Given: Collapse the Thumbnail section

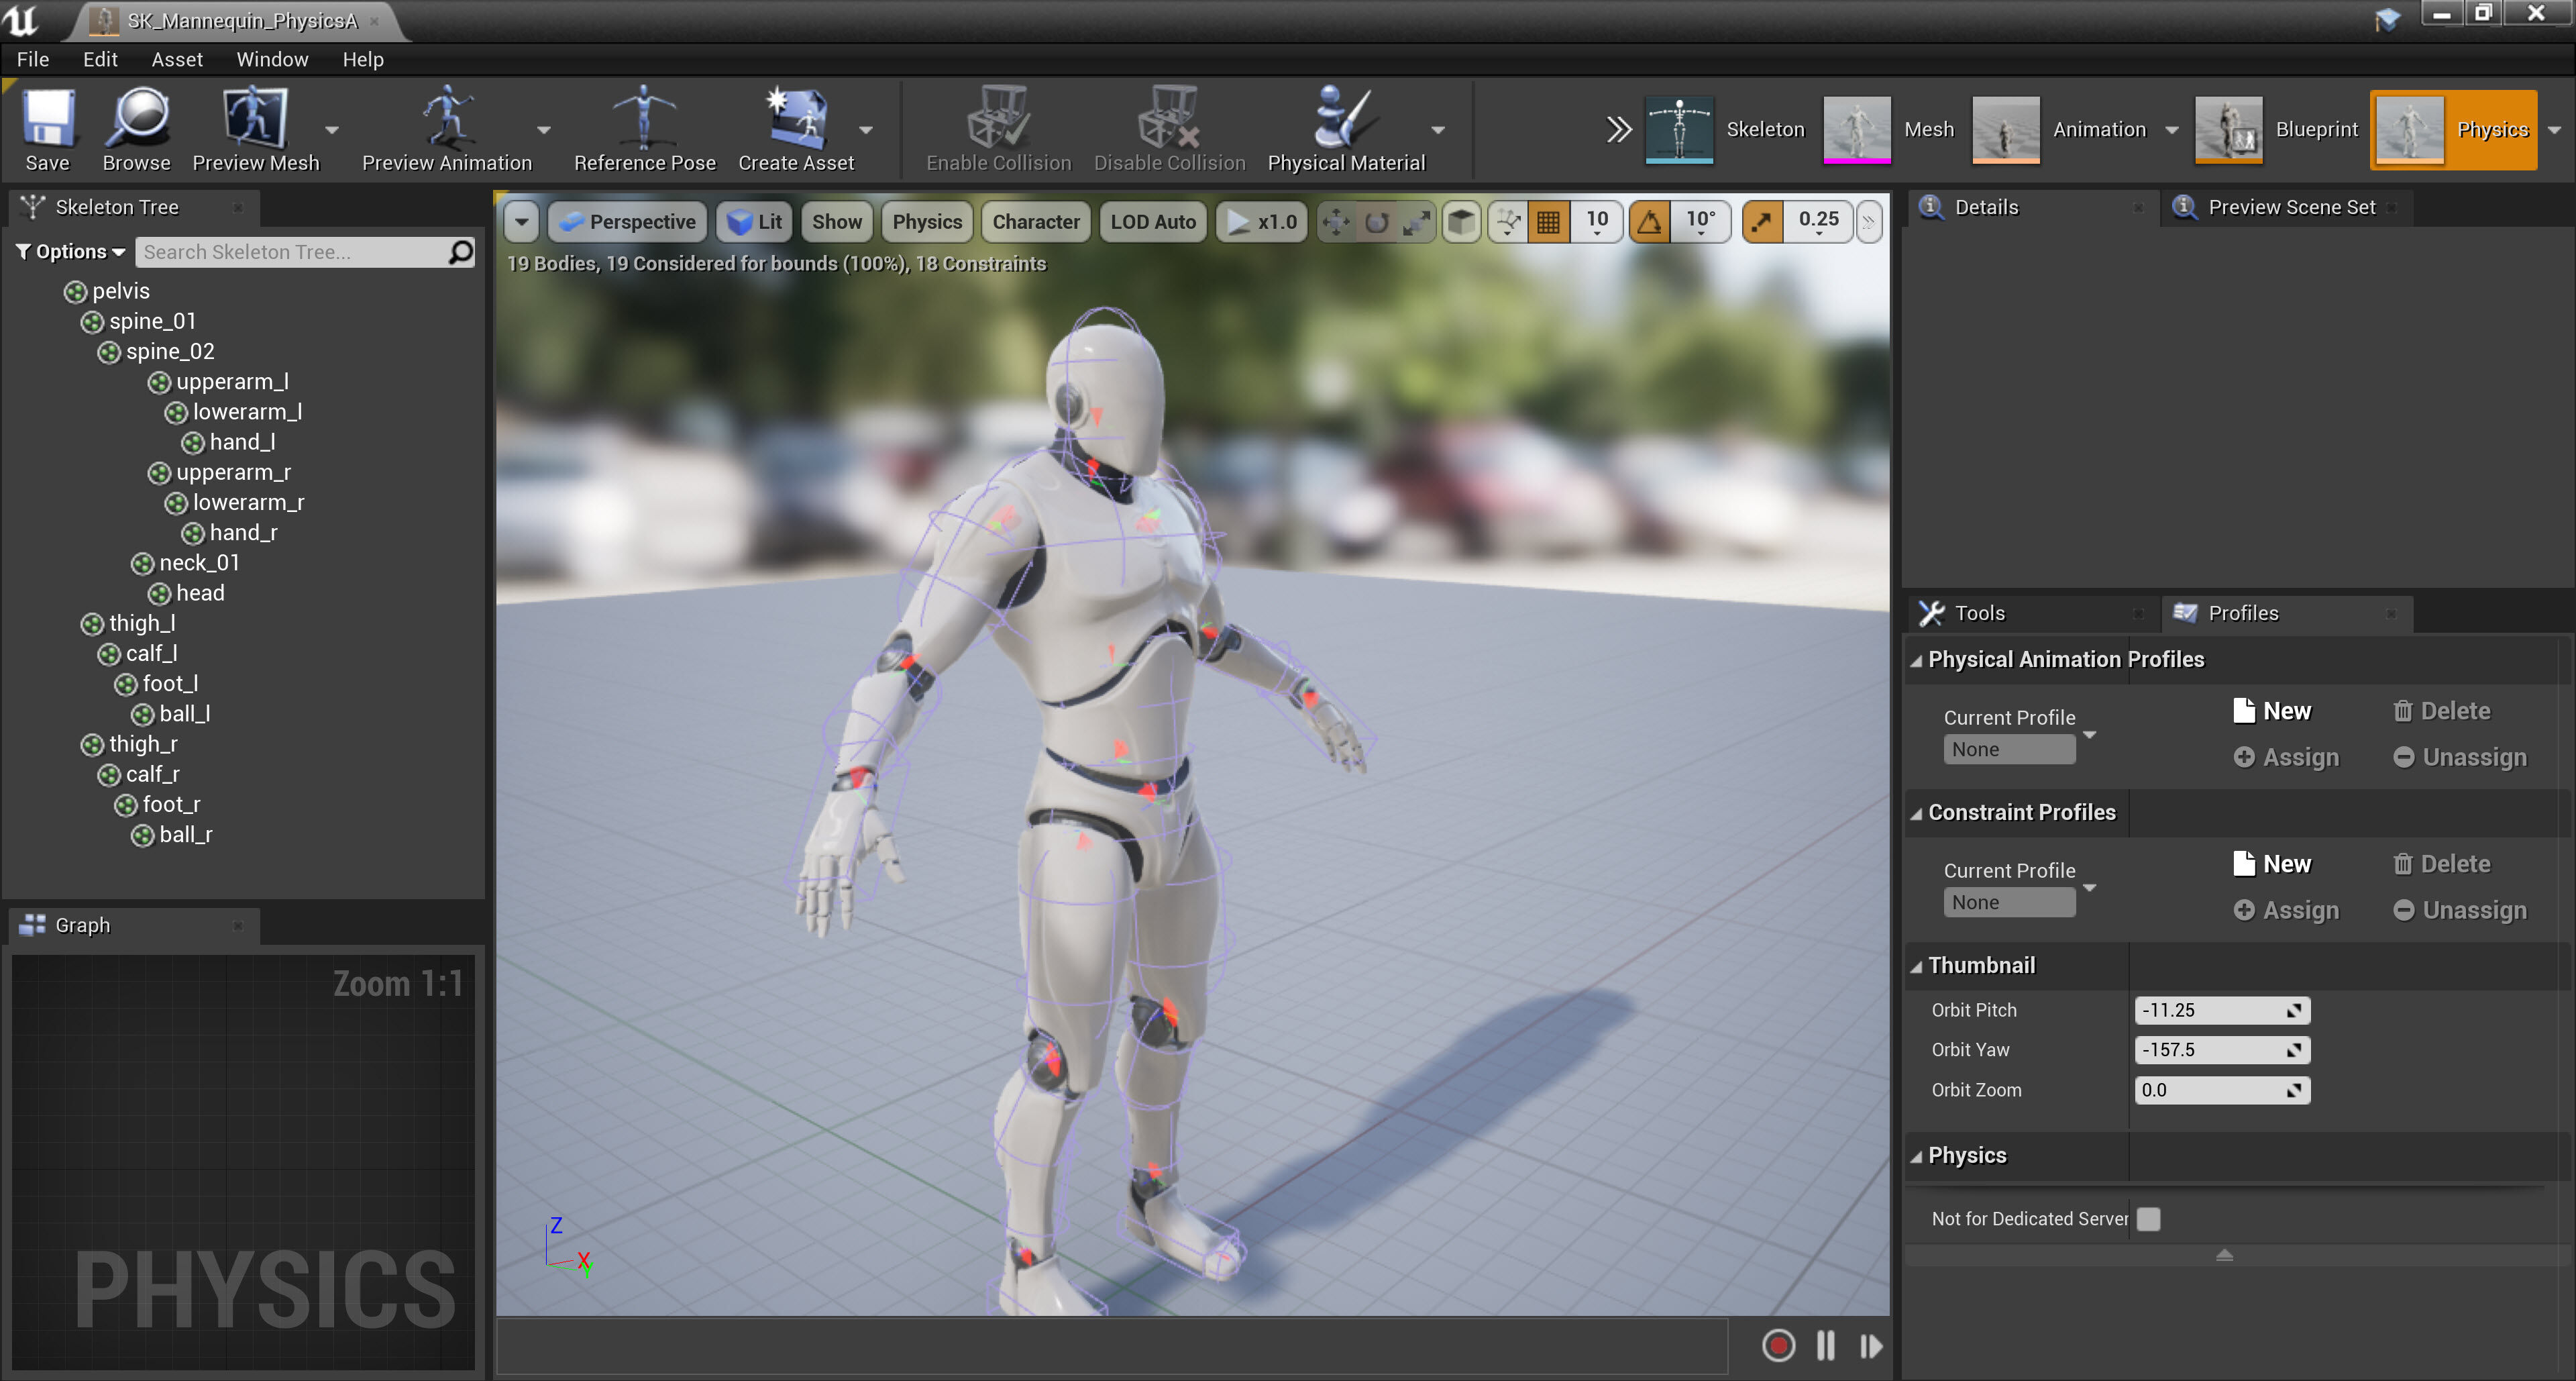Looking at the screenshot, I should 1916,966.
